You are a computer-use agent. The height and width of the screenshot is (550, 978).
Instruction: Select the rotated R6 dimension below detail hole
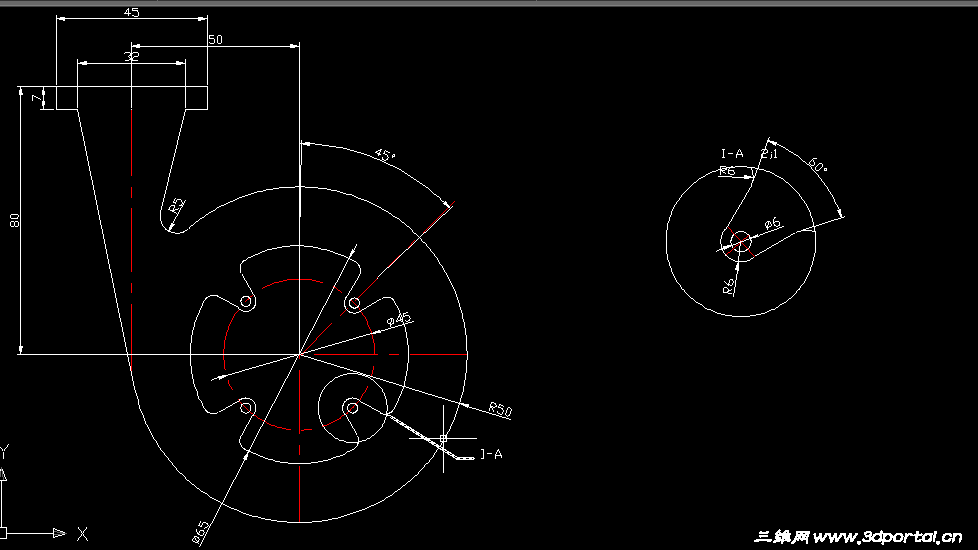click(x=729, y=287)
